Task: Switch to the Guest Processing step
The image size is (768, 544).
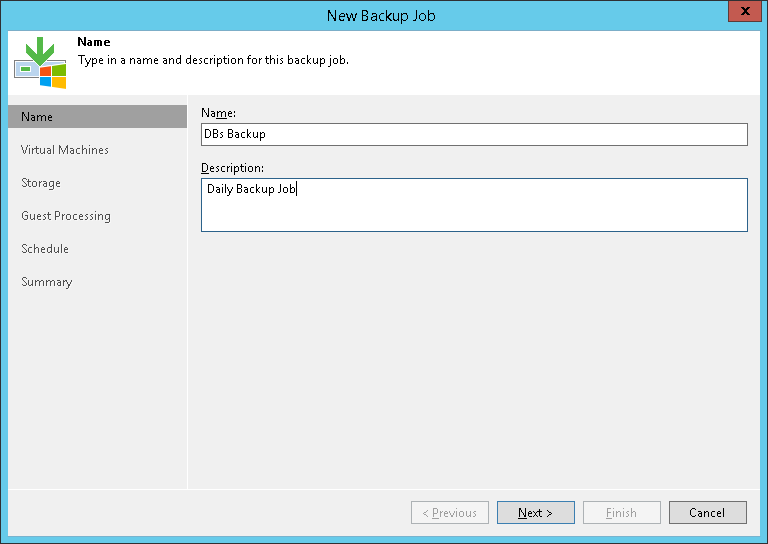Action: pos(66,216)
